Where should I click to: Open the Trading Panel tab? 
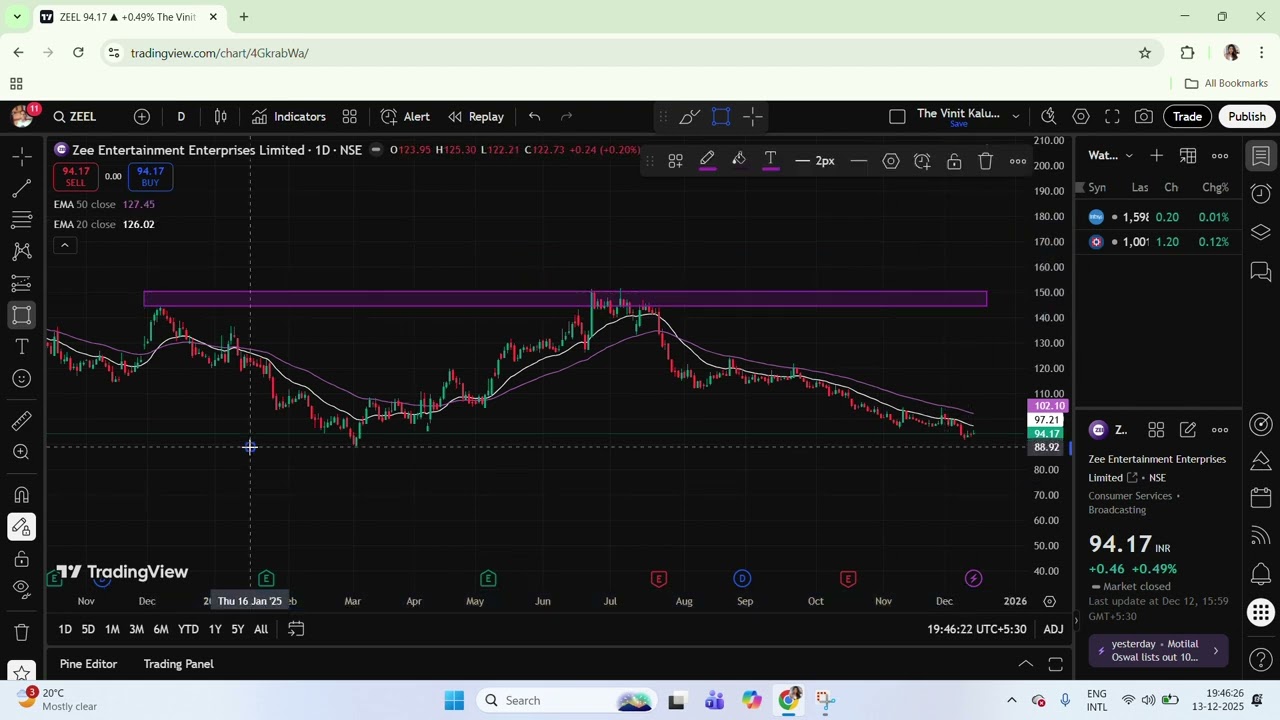[178, 664]
